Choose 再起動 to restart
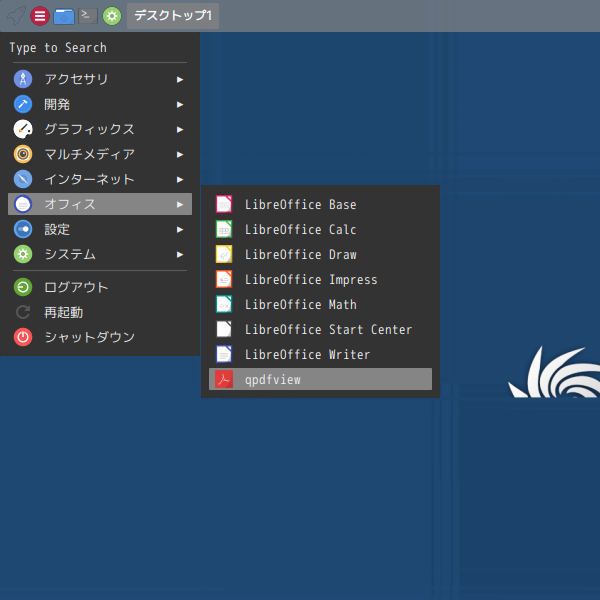 point(100,312)
